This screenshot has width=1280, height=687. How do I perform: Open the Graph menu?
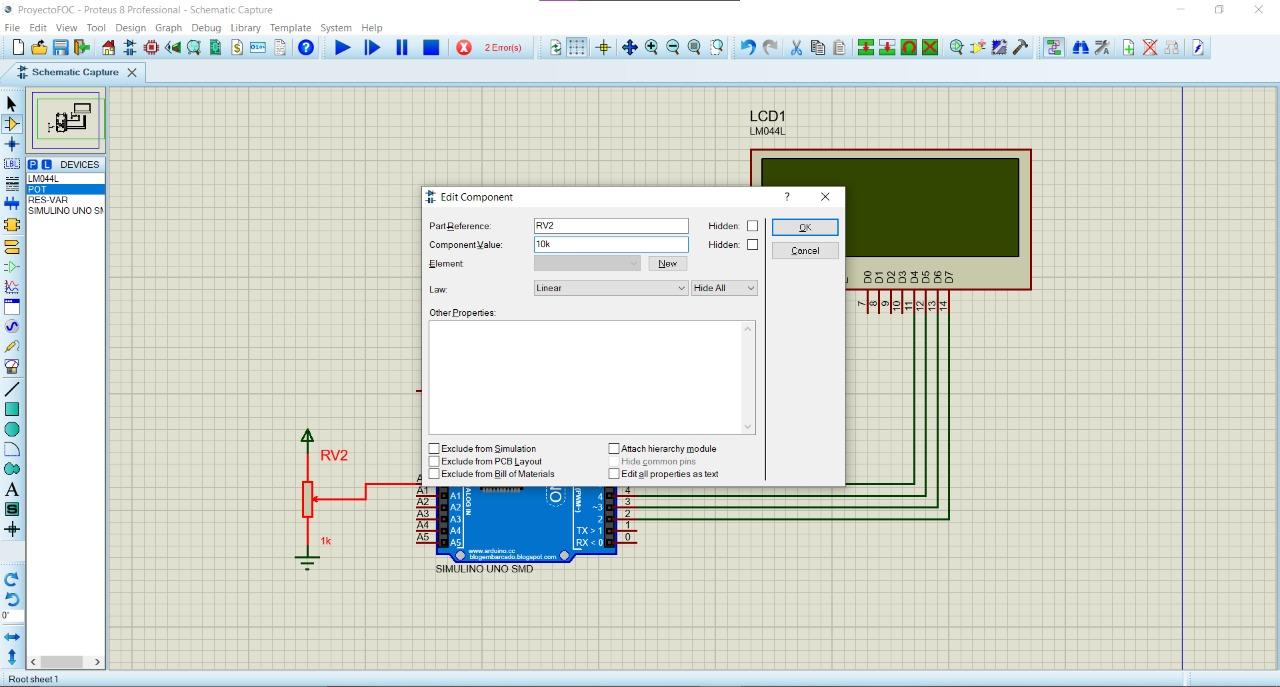click(x=168, y=28)
